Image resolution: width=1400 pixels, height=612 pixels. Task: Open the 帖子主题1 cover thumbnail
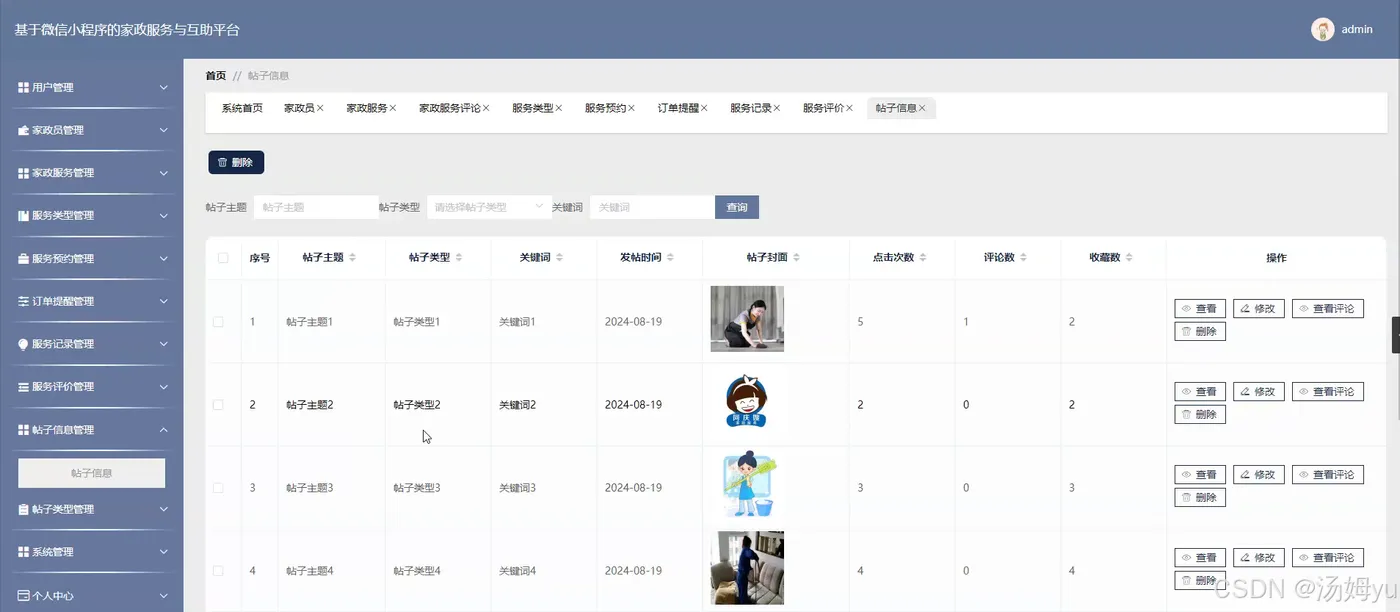pyautogui.click(x=747, y=319)
